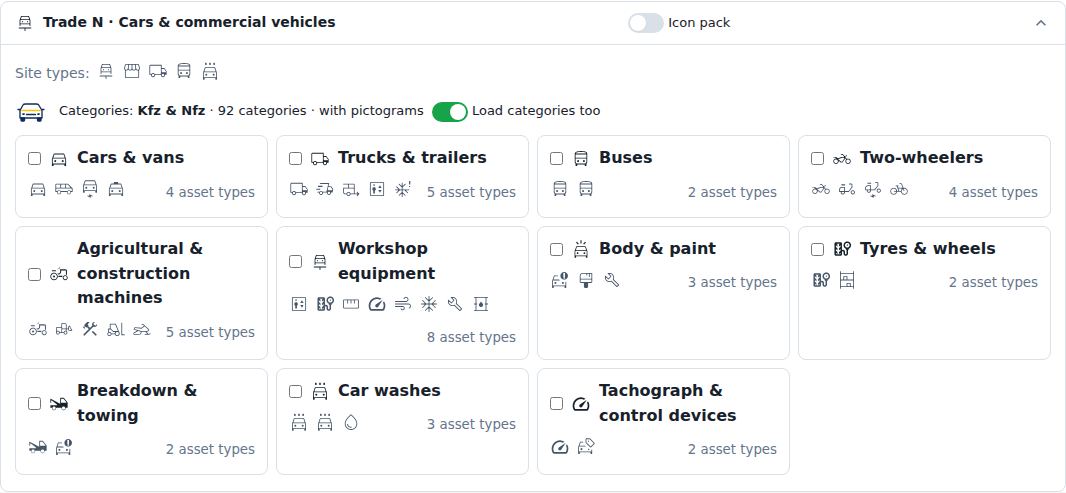Click the car with tag icon in Tachograph card
Viewport: 1066px width, 493px height.
point(586,447)
